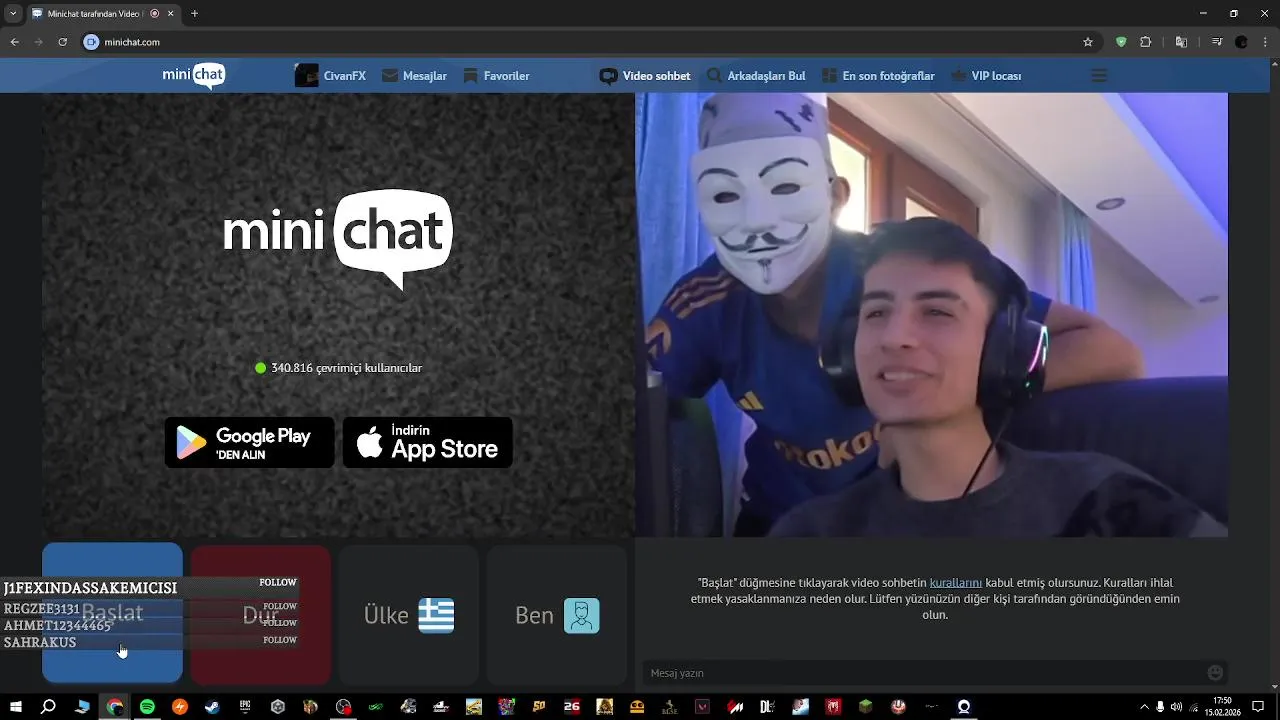The height and width of the screenshot is (720, 1280).
Task: Open the Google Play download badge
Action: click(x=250, y=442)
